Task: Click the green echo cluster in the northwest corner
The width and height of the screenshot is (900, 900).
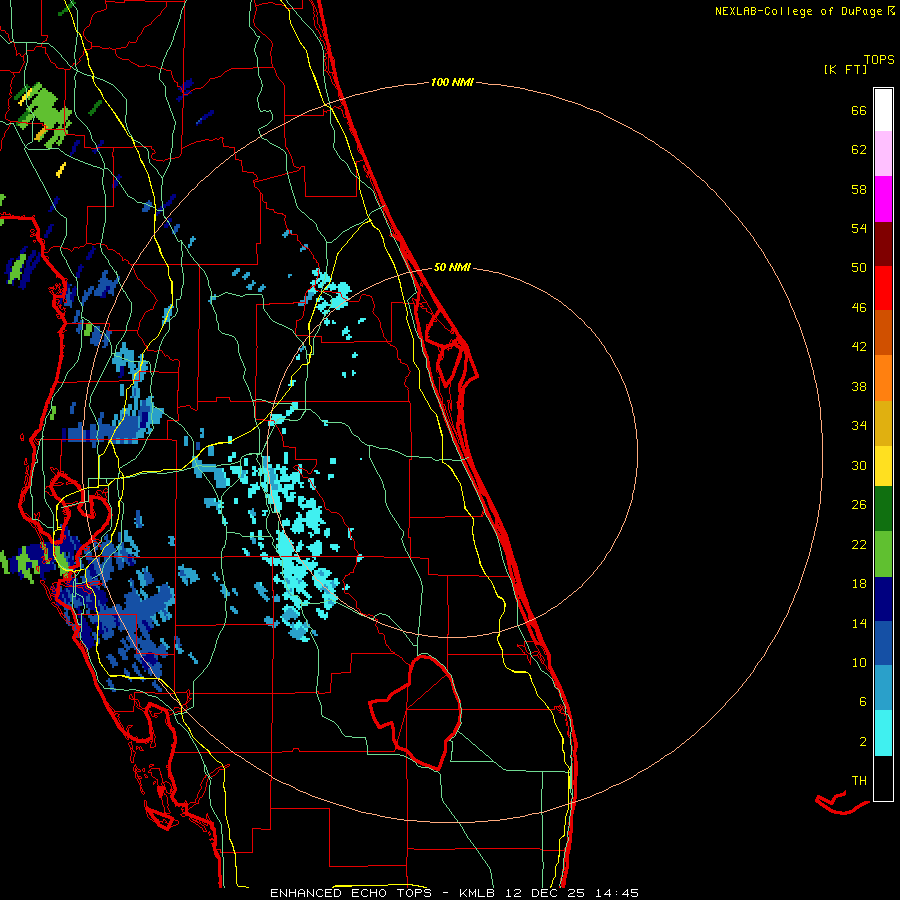Action: pos(44,115)
